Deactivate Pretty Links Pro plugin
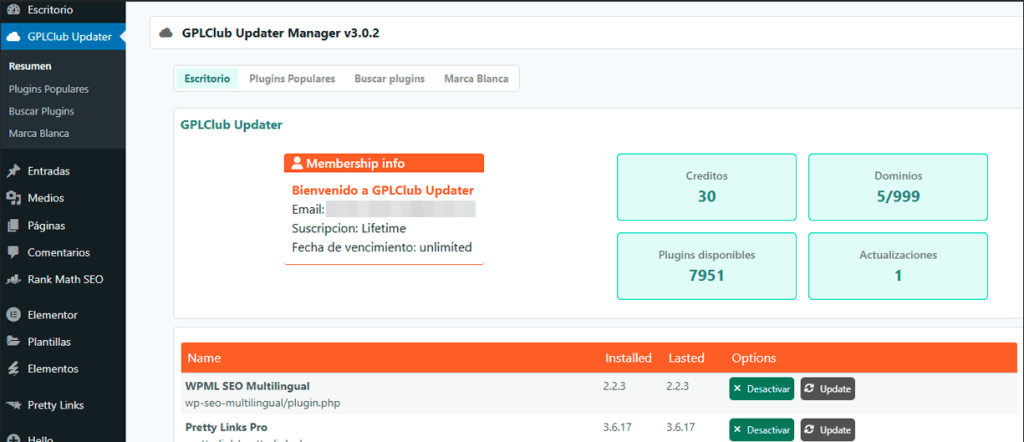The image size is (1024, 442). 761,430
